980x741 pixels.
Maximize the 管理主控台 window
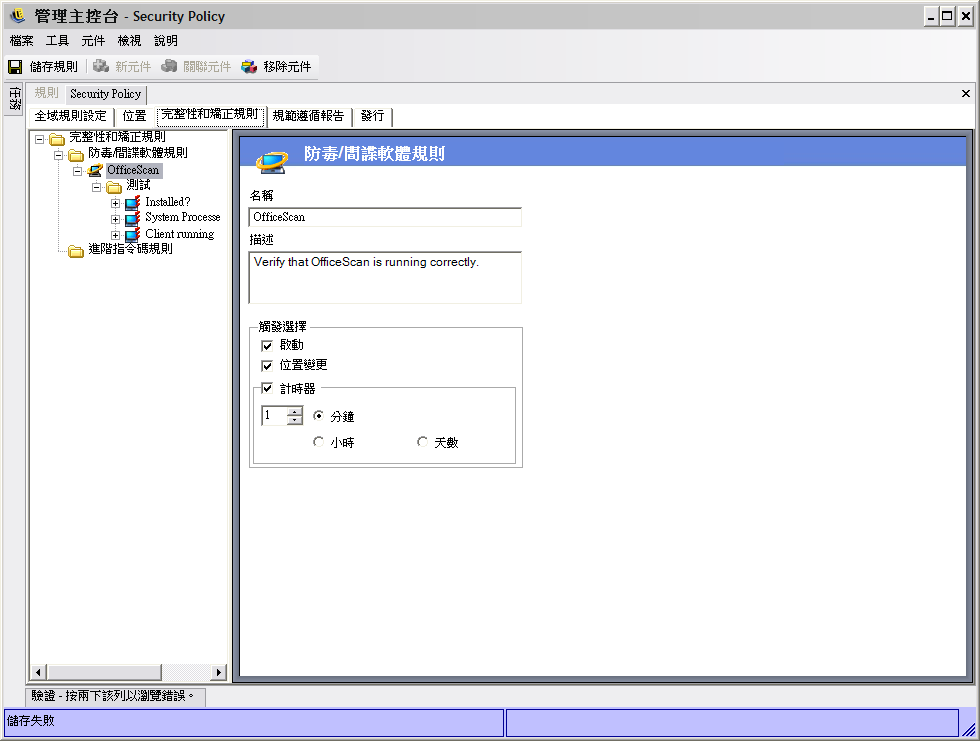[948, 16]
